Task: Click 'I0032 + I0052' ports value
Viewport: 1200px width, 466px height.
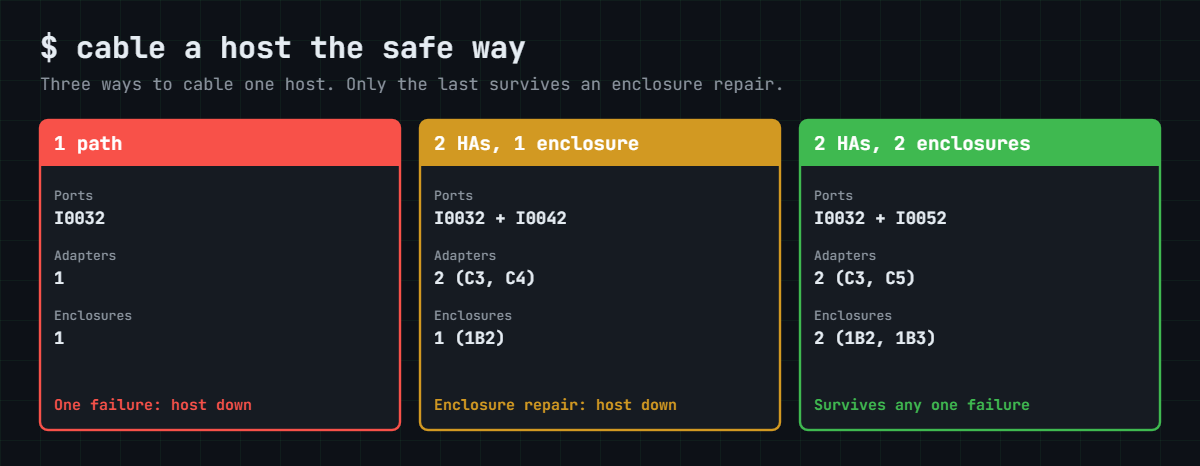Action: (x=880, y=217)
